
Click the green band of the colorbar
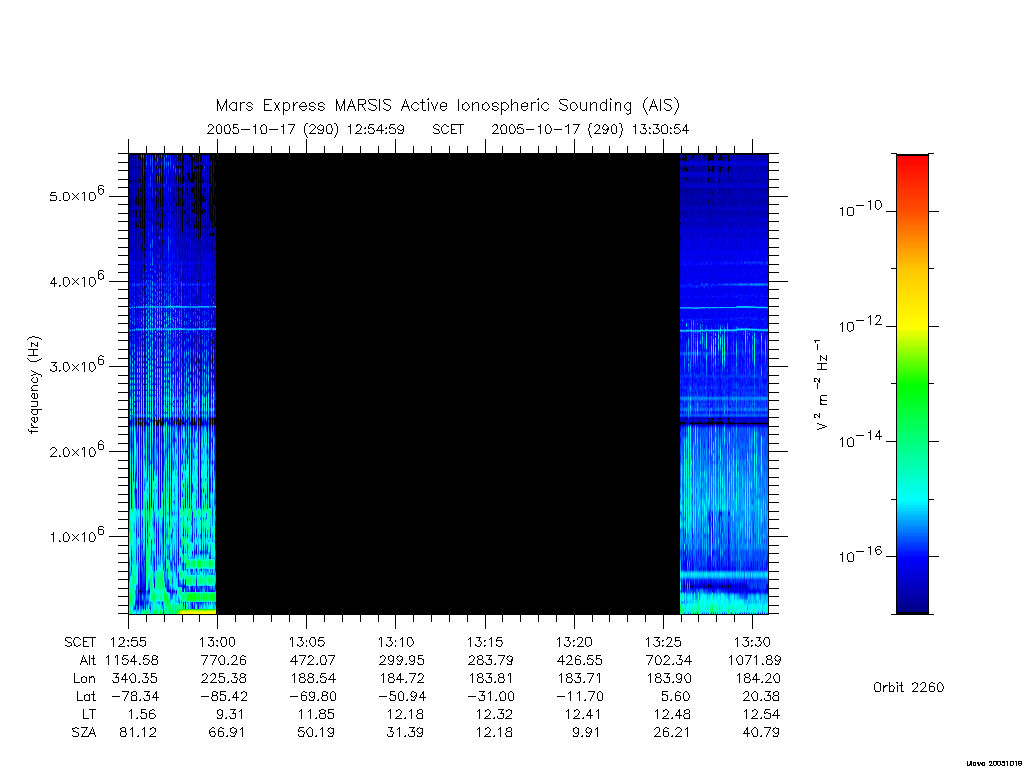(912, 385)
